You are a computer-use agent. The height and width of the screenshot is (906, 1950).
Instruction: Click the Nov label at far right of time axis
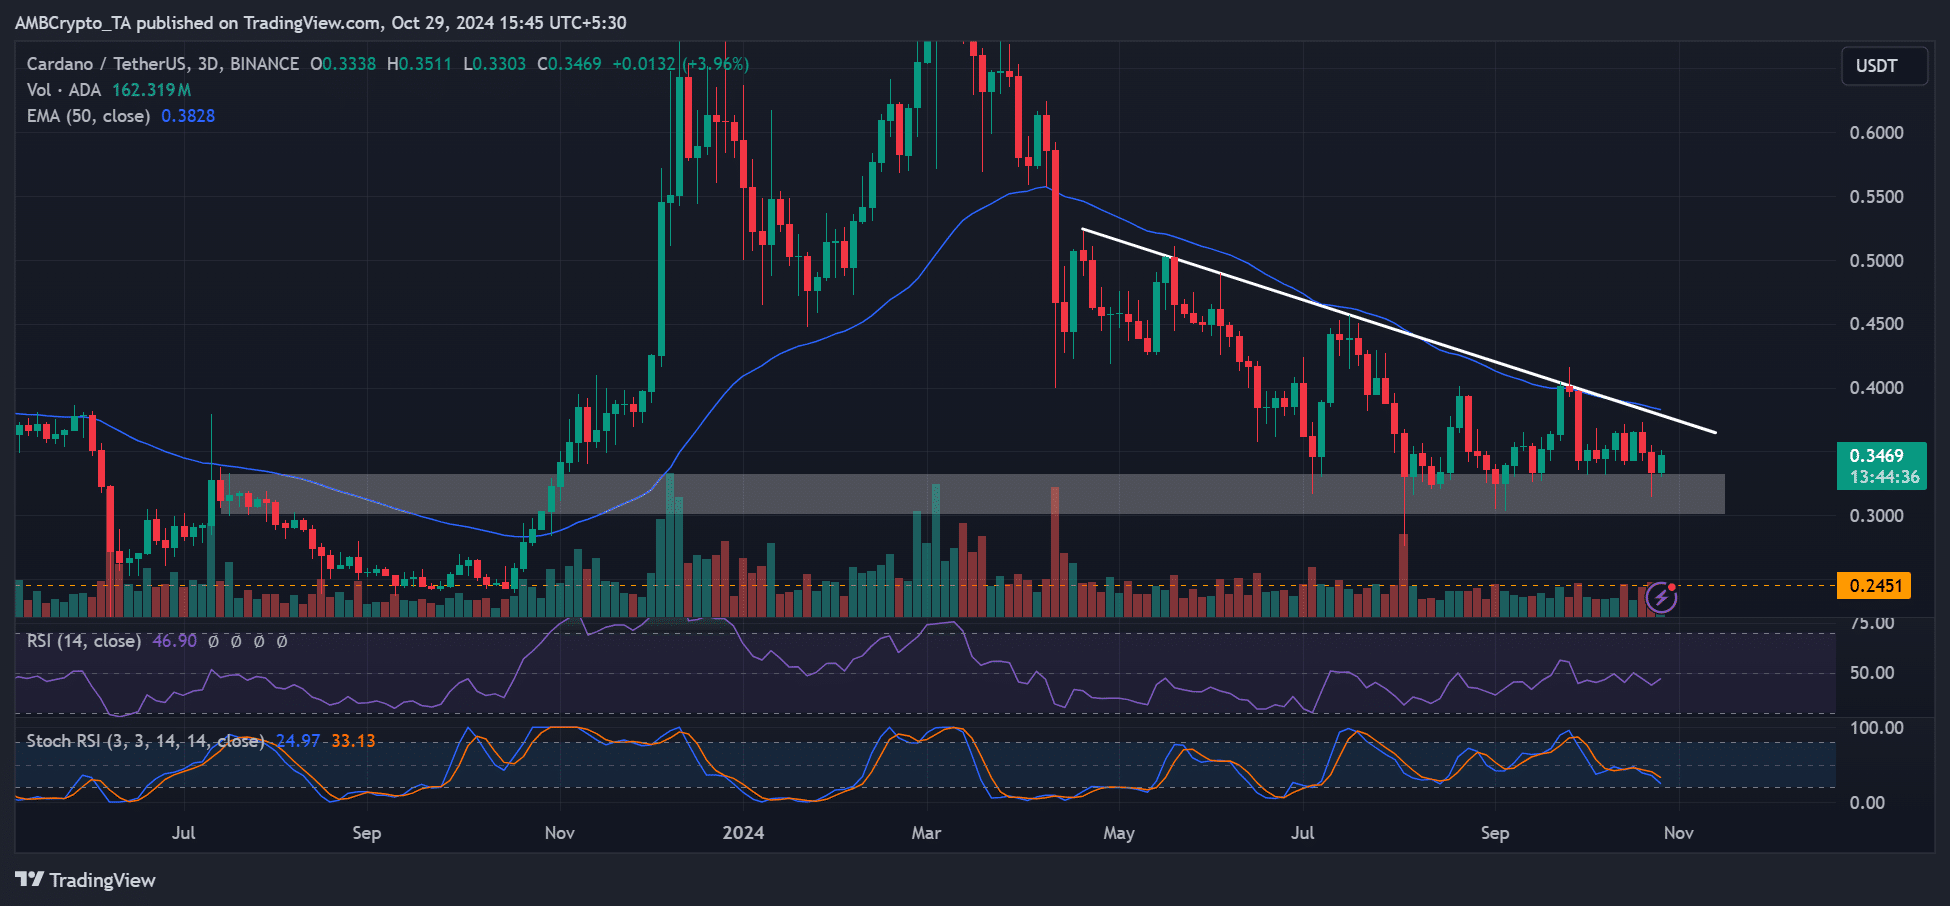(x=1678, y=833)
